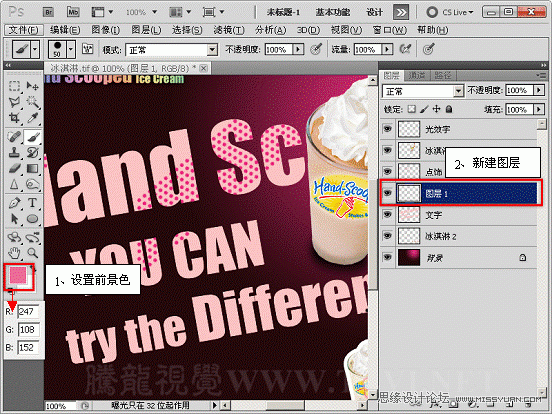Select the Gradient tool
552x414 pixels.
(x=32, y=168)
